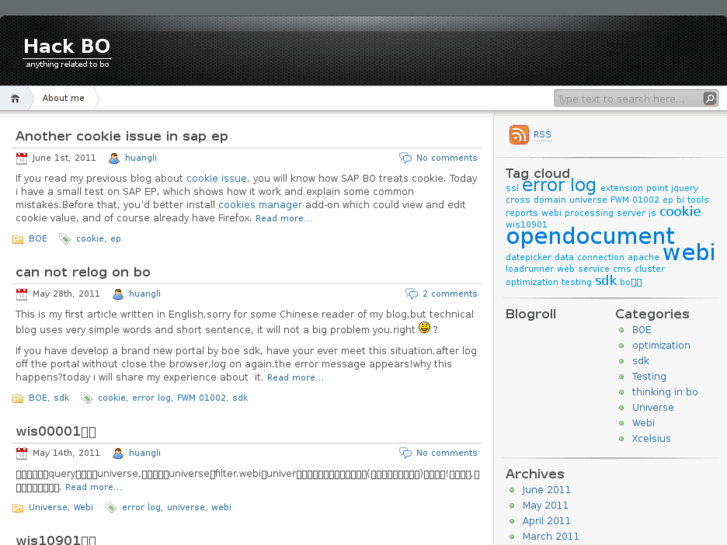The image size is (727, 545).
Task: Click Read more on the wis00001 post
Action: pyautogui.click(x=94, y=487)
